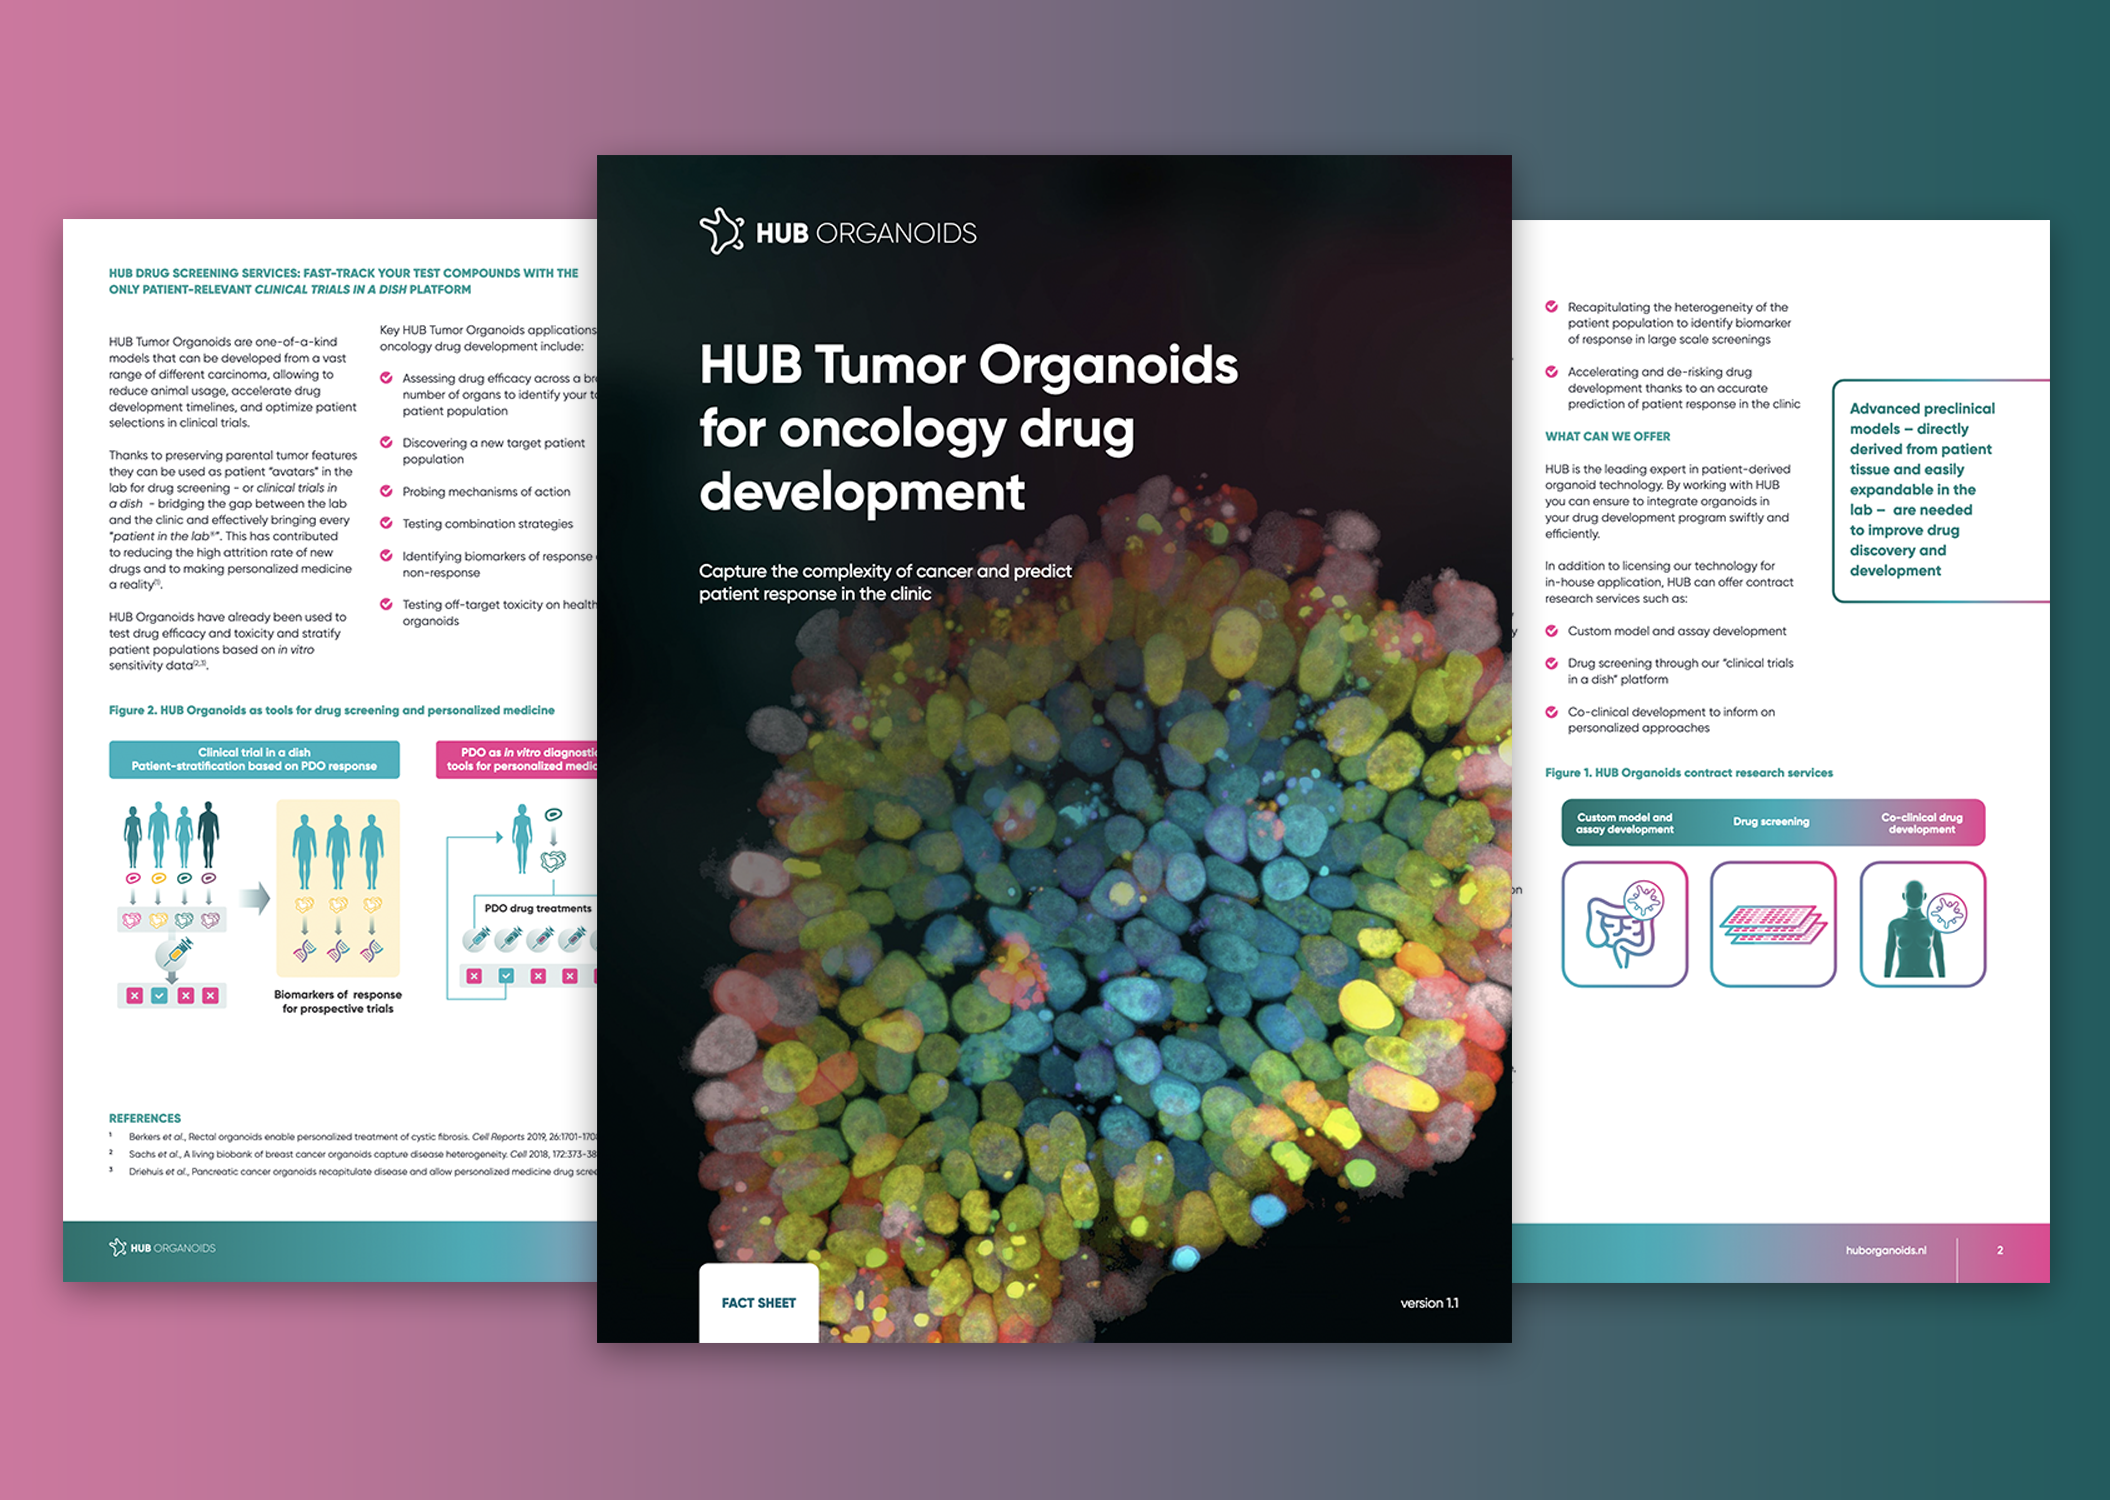This screenshot has width=2110, height=1500.
Task: Click the HUB Organoids star logo on cover
Action: tap(721, 231)
